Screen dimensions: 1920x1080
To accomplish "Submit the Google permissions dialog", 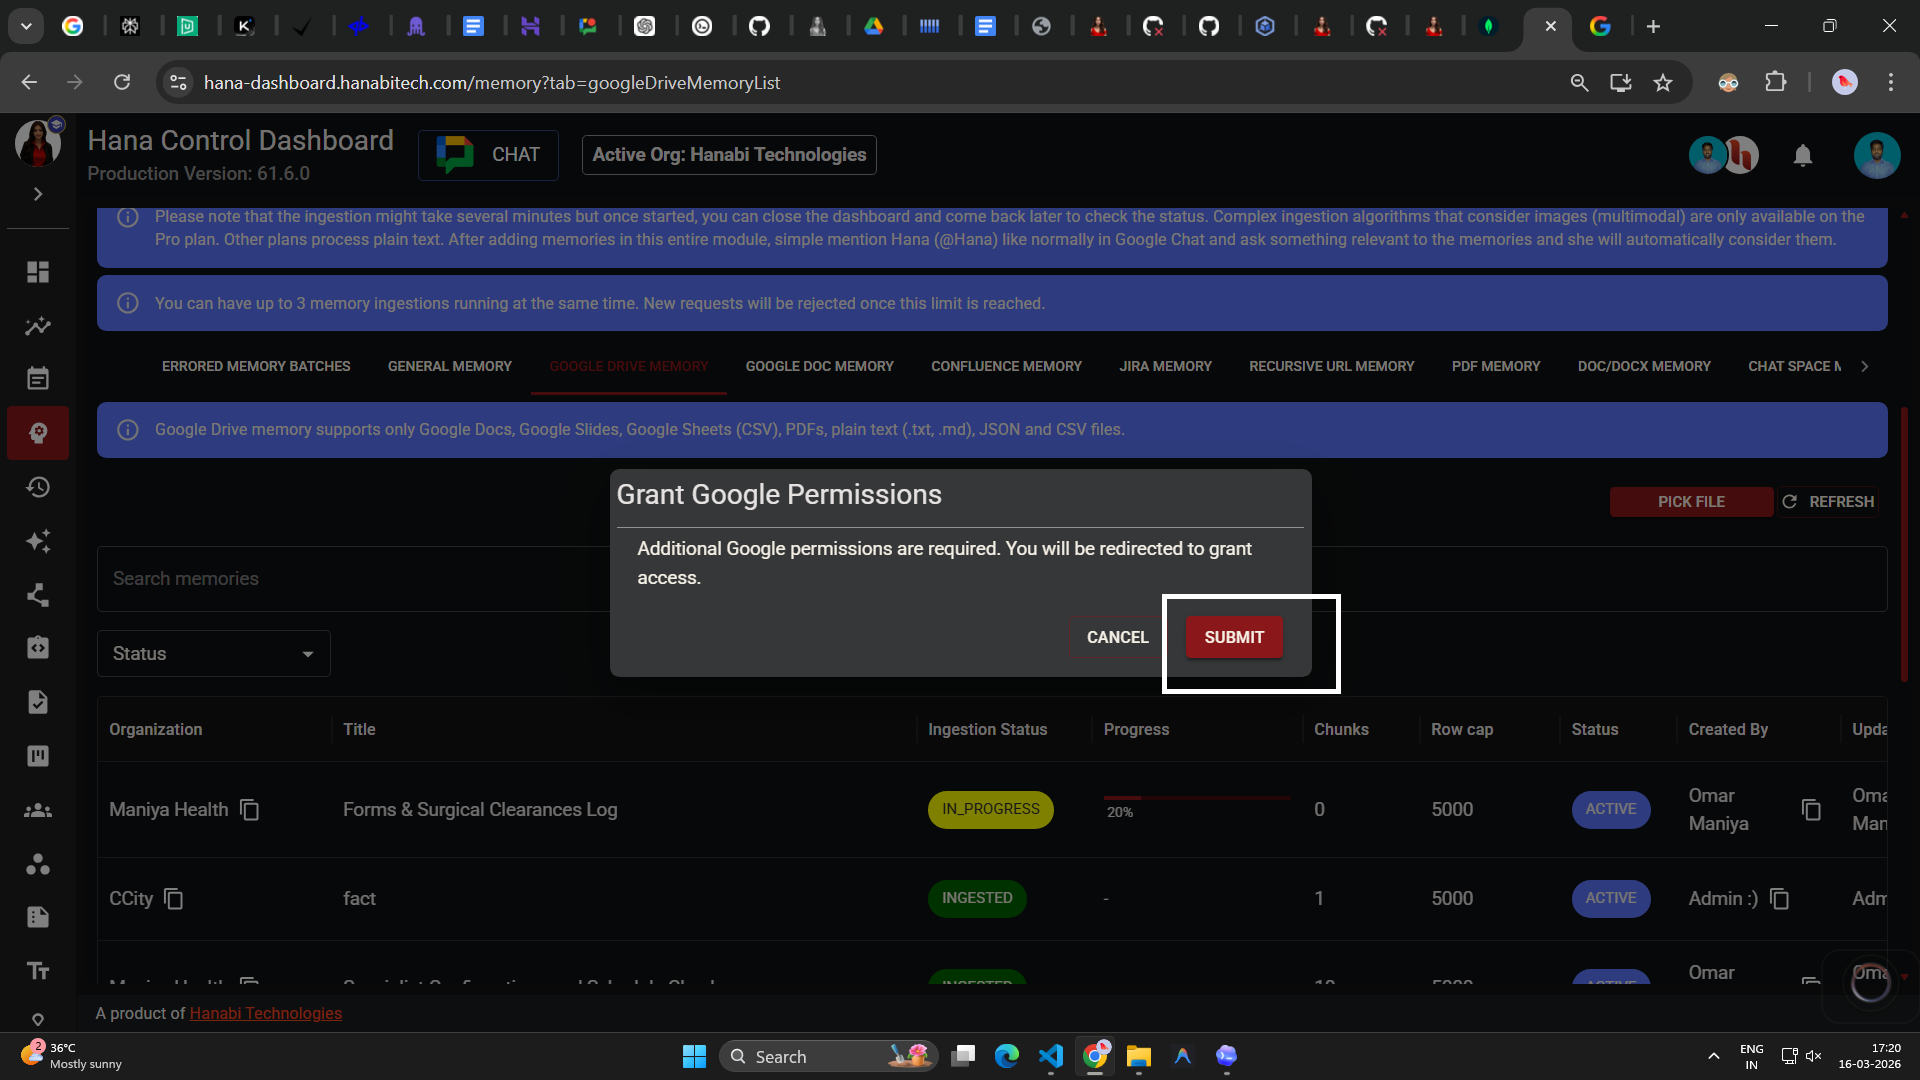I will (1233, 637).
